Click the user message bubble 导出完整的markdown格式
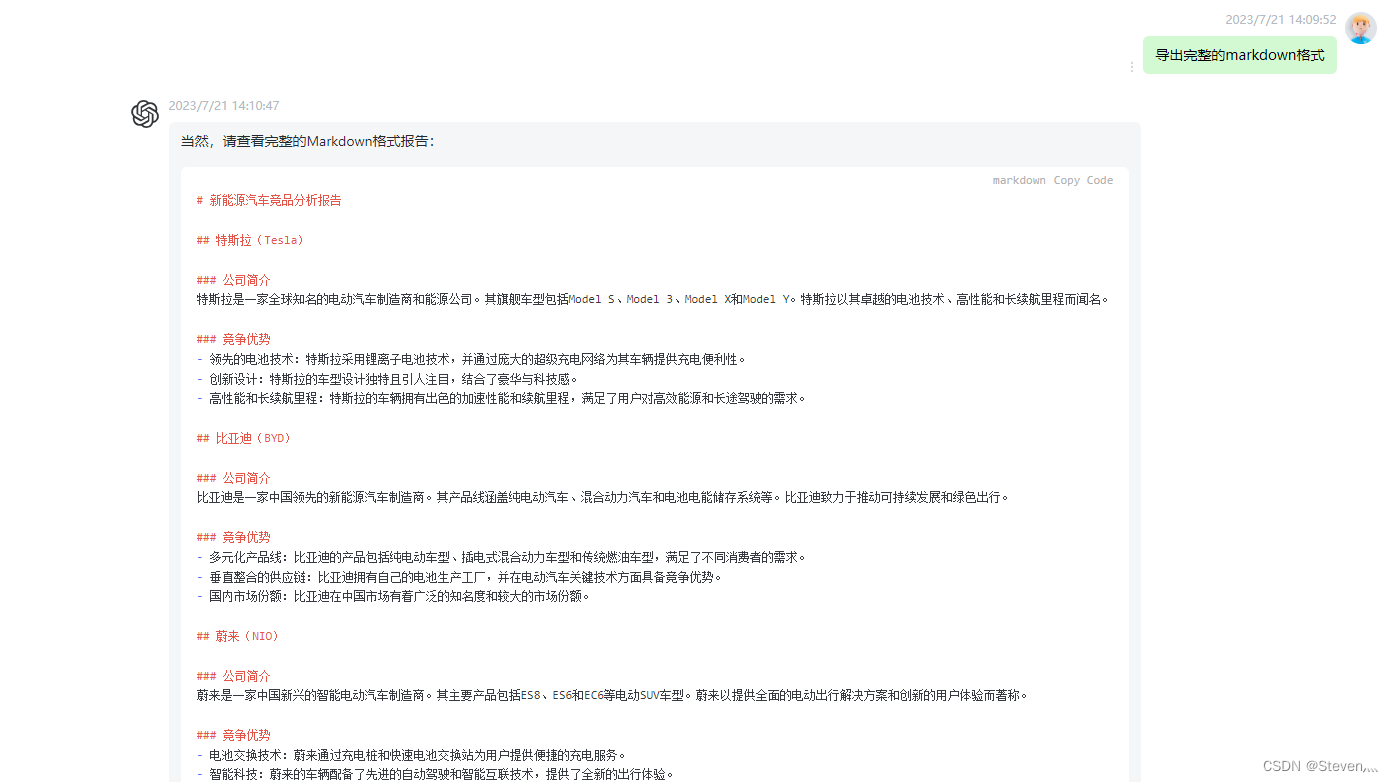Viewport: 1393px width, 782px height. (1240, 55)
